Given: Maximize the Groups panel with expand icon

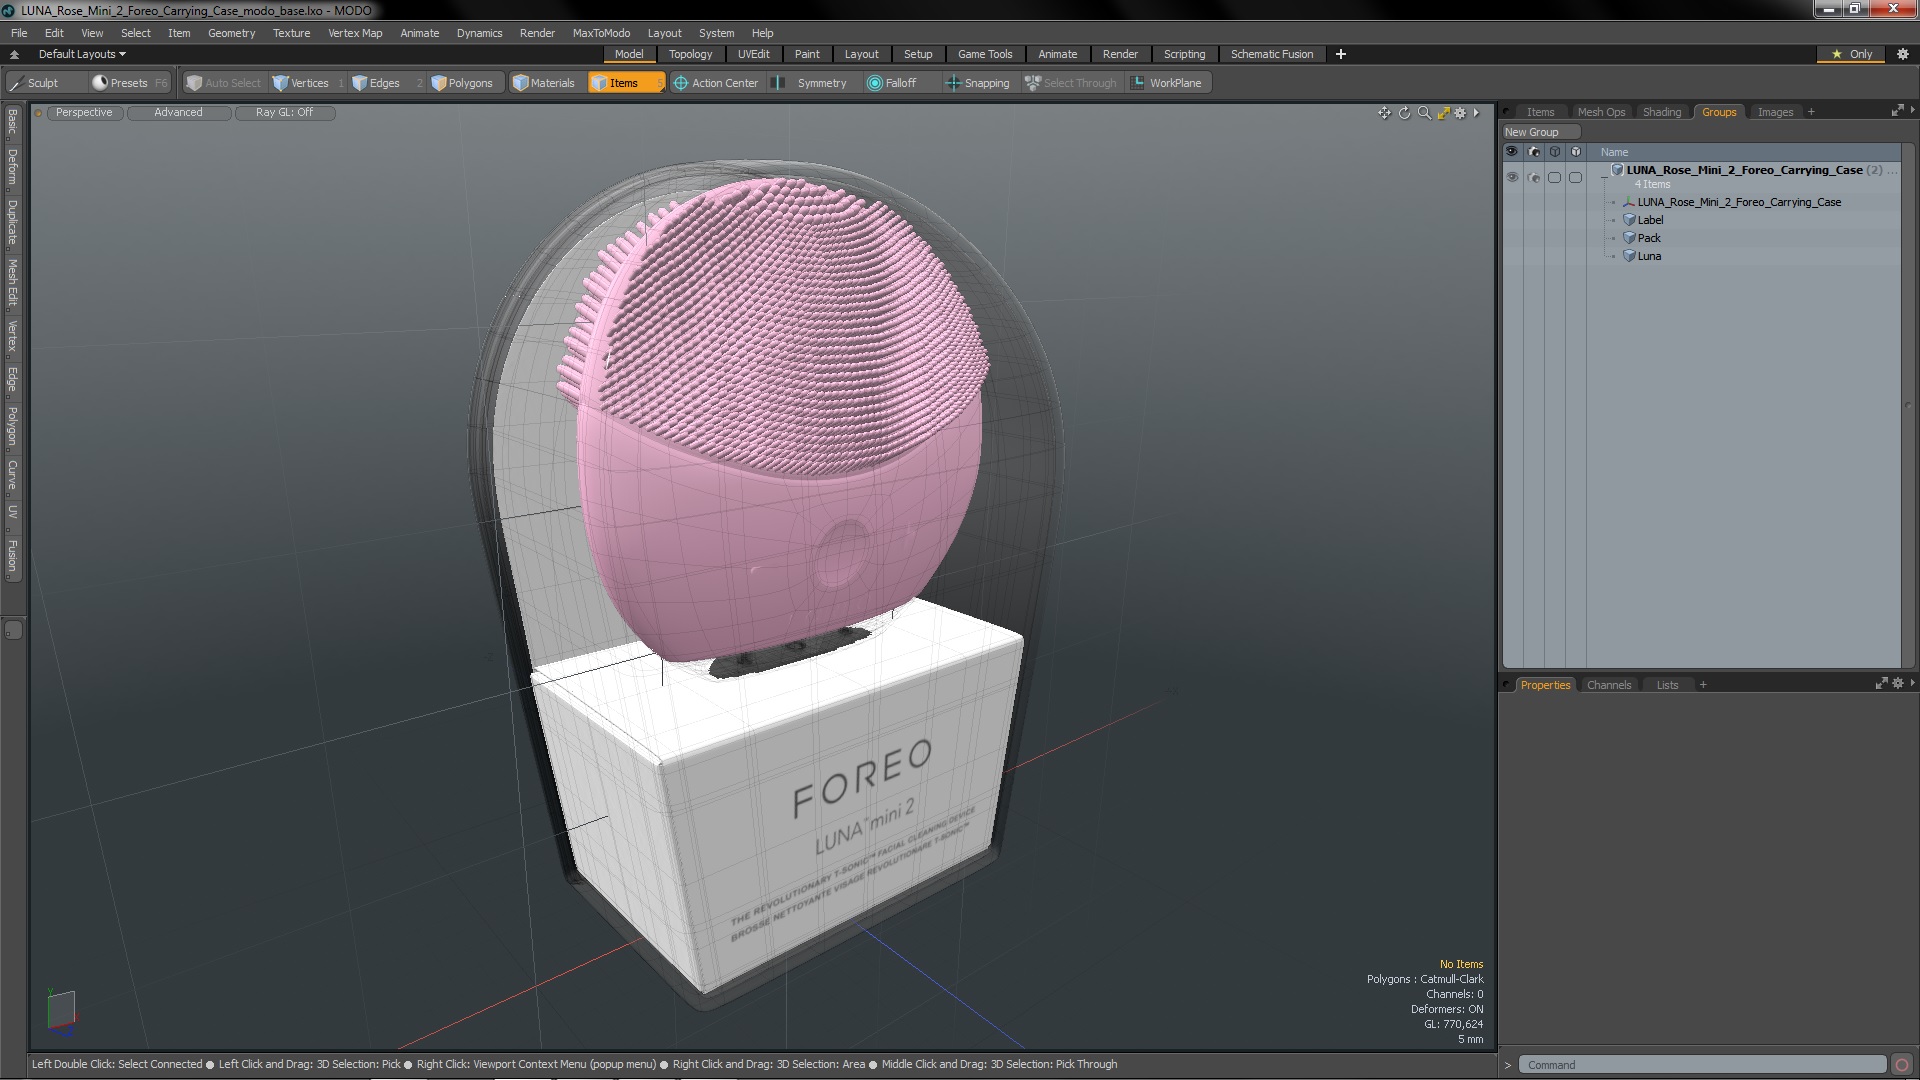Looking at the screenshot, I should click(x=1897, y=111).
